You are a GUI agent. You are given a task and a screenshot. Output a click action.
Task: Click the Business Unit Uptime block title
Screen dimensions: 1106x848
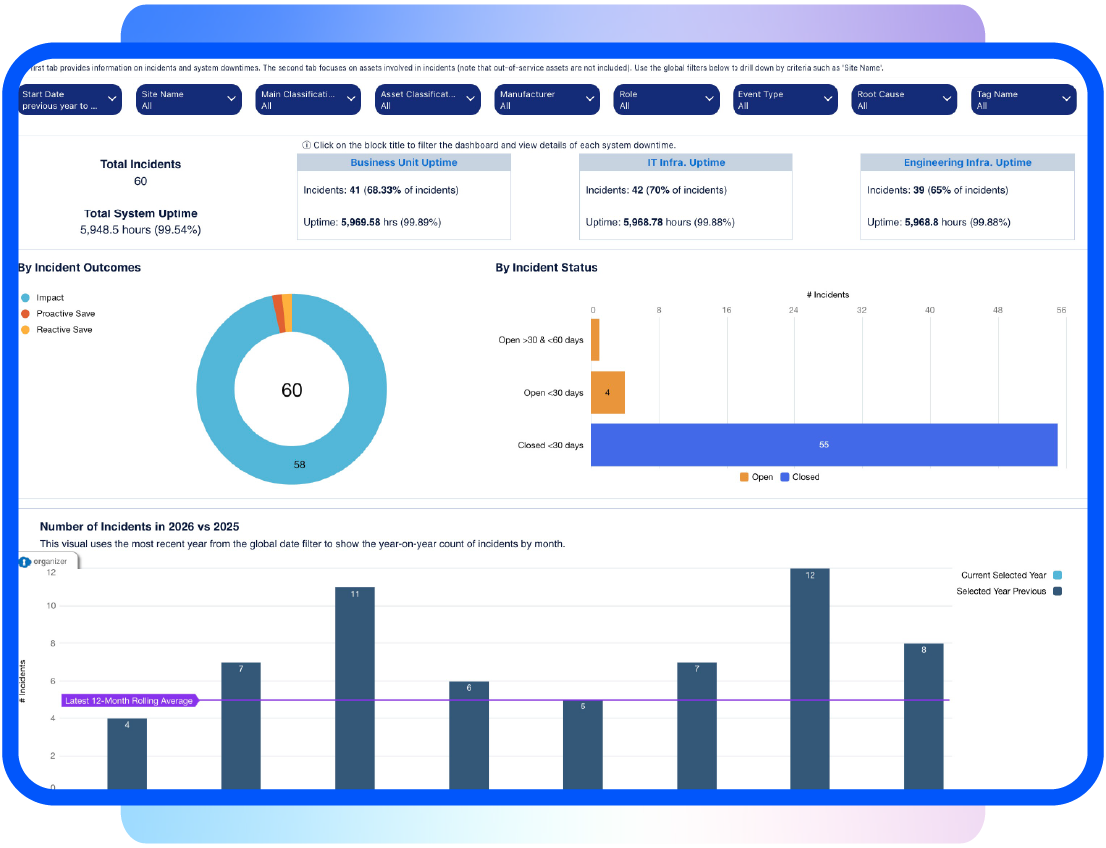(403, 162)
